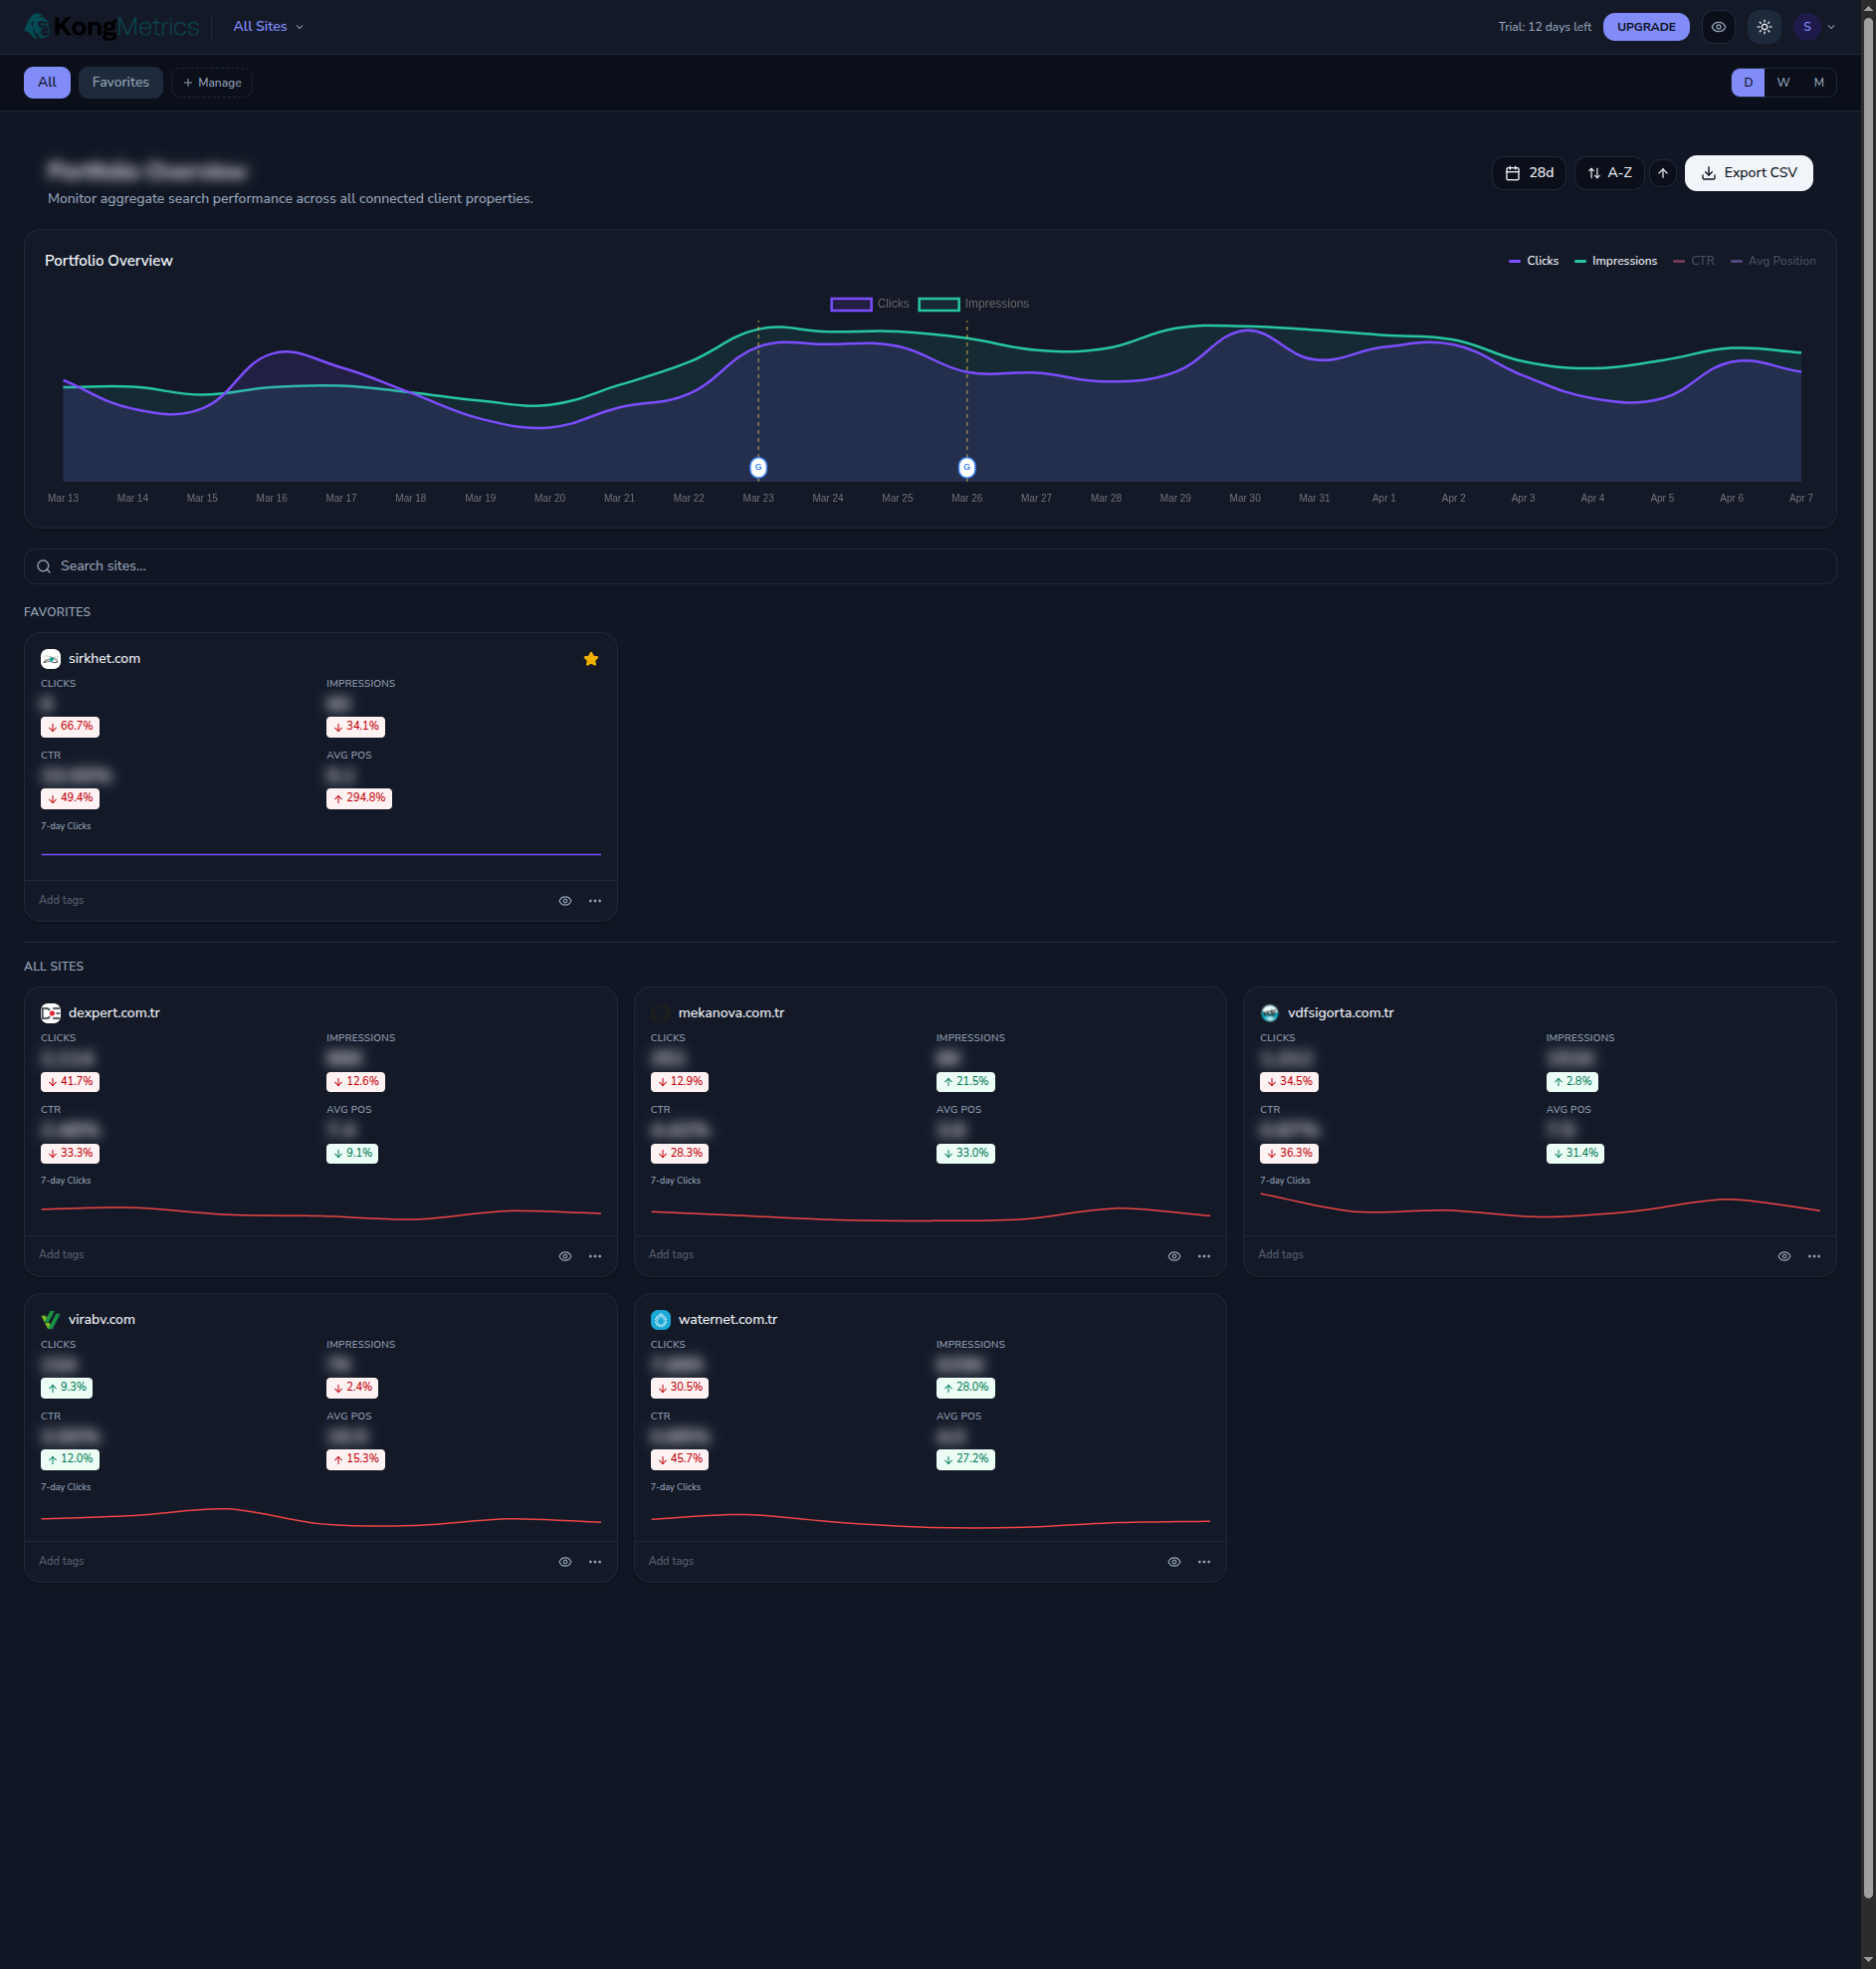
Task: Click the UPGRADE button
Action: click(1646, 27)
